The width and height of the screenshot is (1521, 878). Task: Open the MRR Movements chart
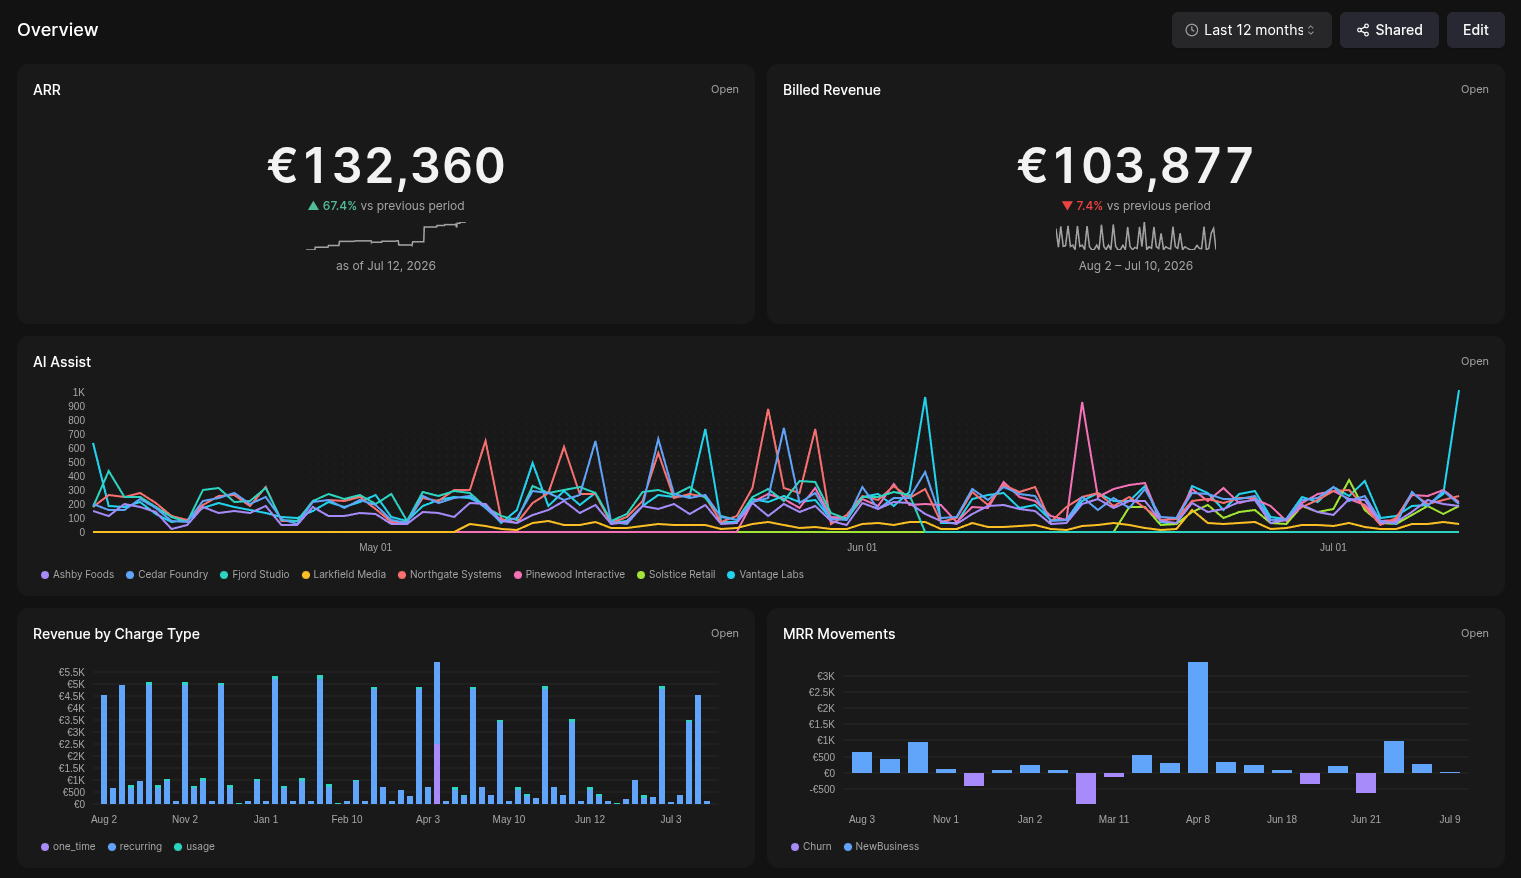1475,633
